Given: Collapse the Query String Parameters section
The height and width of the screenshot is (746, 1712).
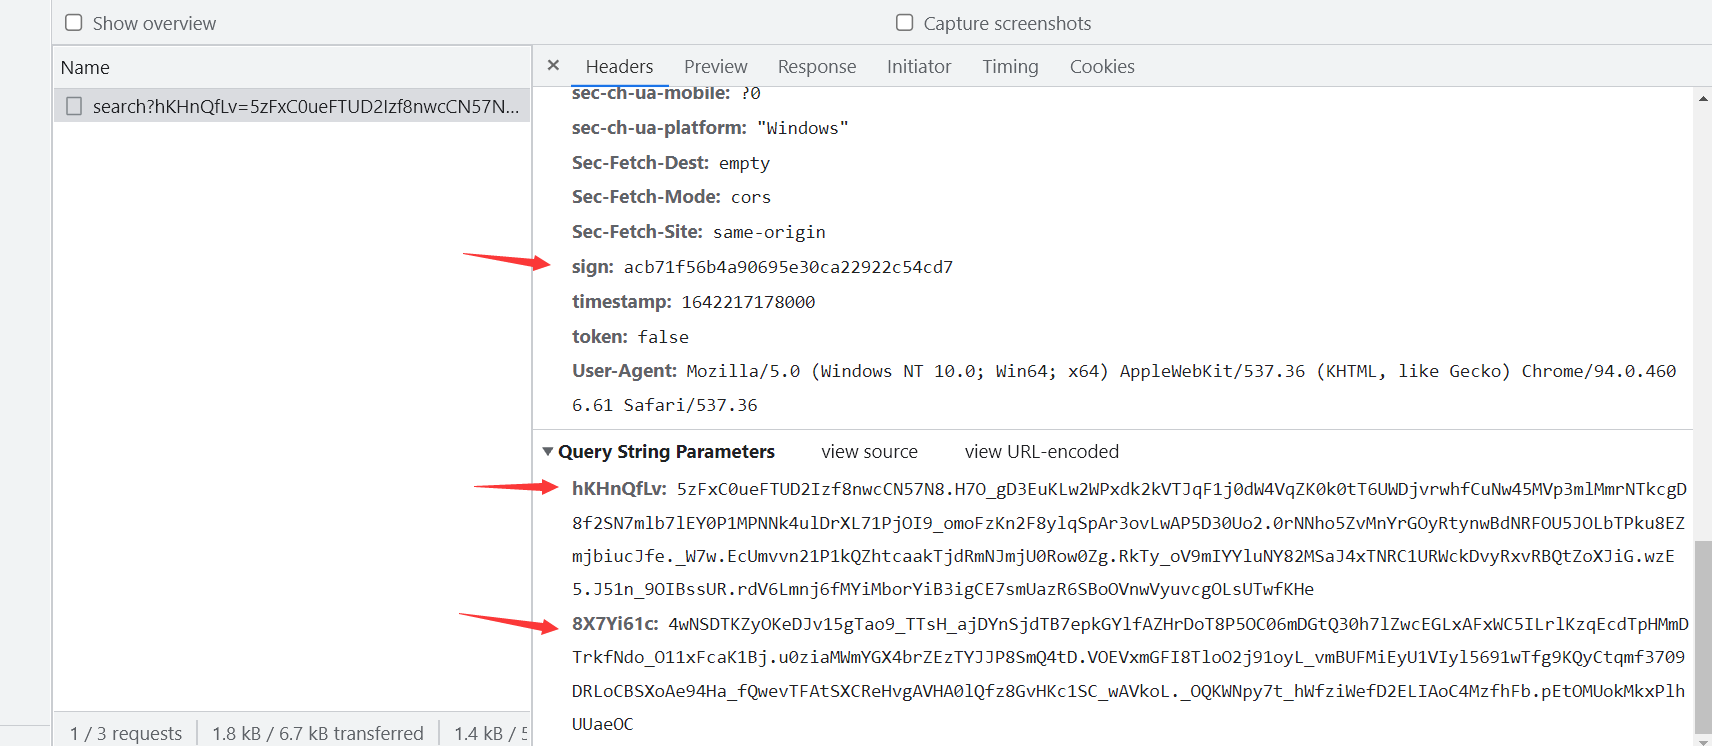Looking at the screenshot, I should click(x=548, y=452).
